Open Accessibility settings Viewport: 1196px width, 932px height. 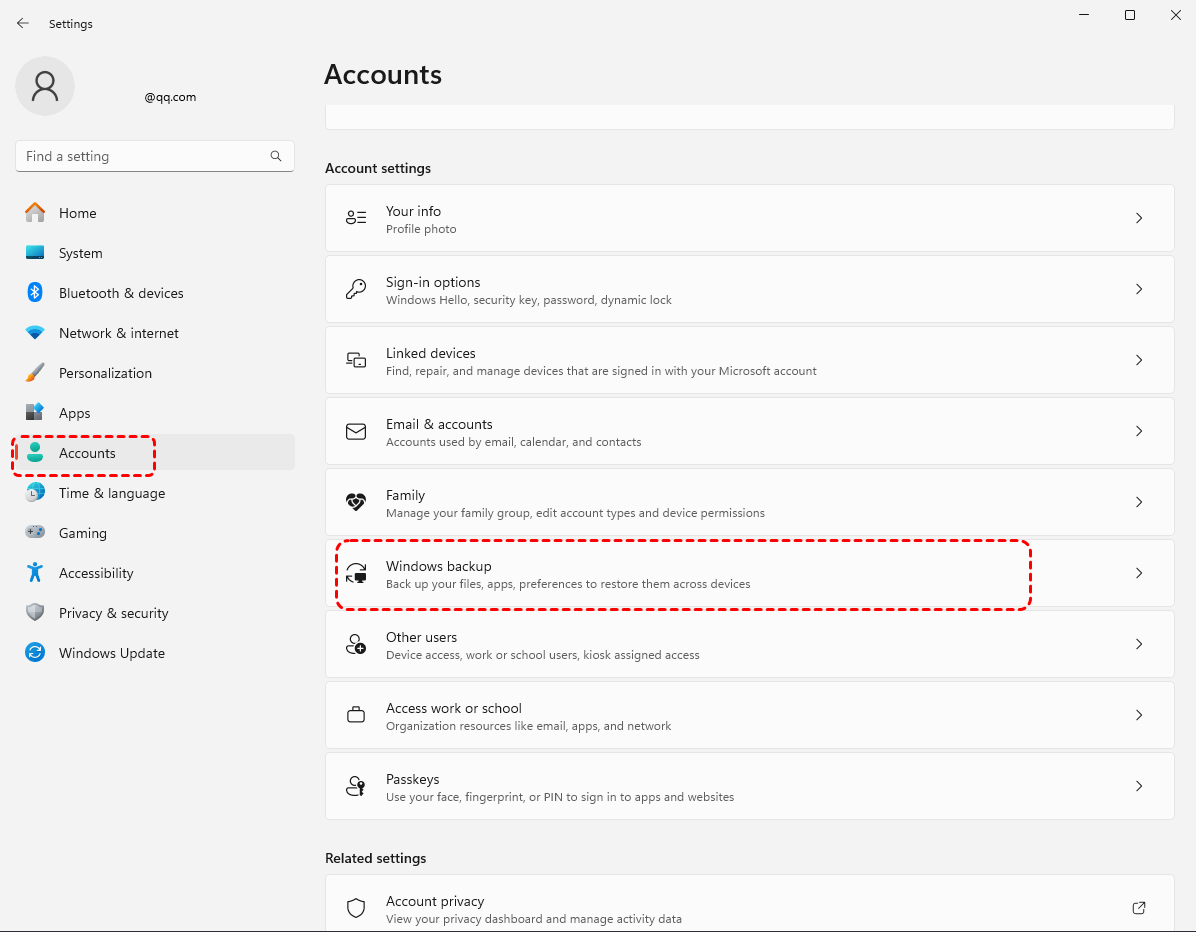155,573
